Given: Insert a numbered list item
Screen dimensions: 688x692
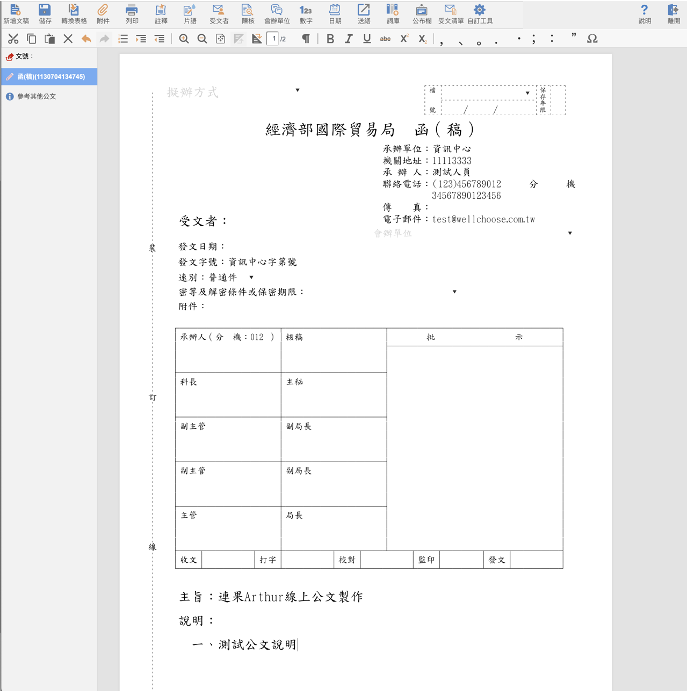Looking at the screenshot, I should tap(123, 39).
